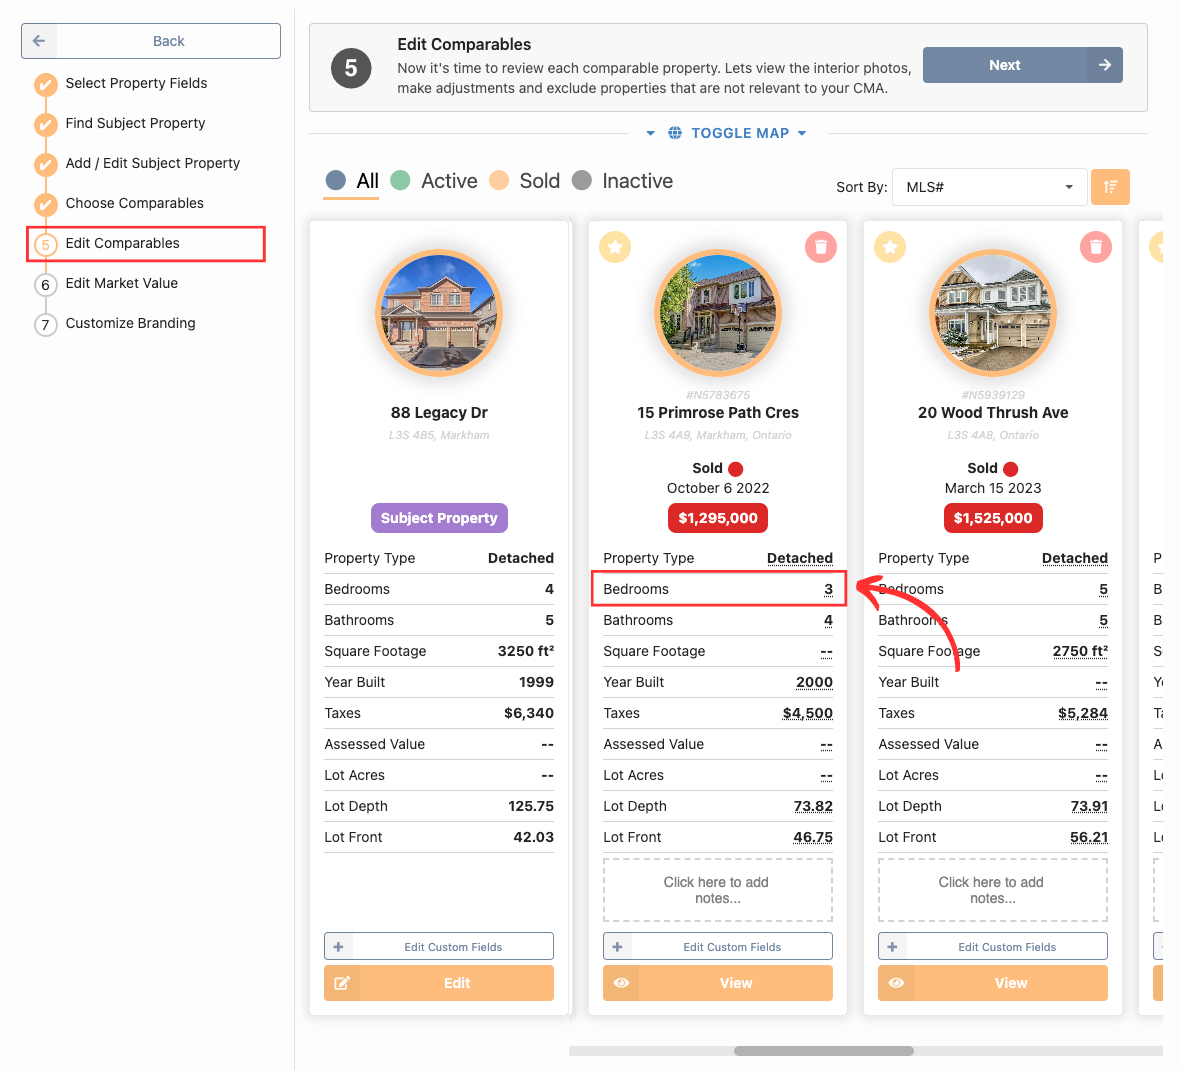Click the 88 Legacy Dr house photo

coord(438,313)
